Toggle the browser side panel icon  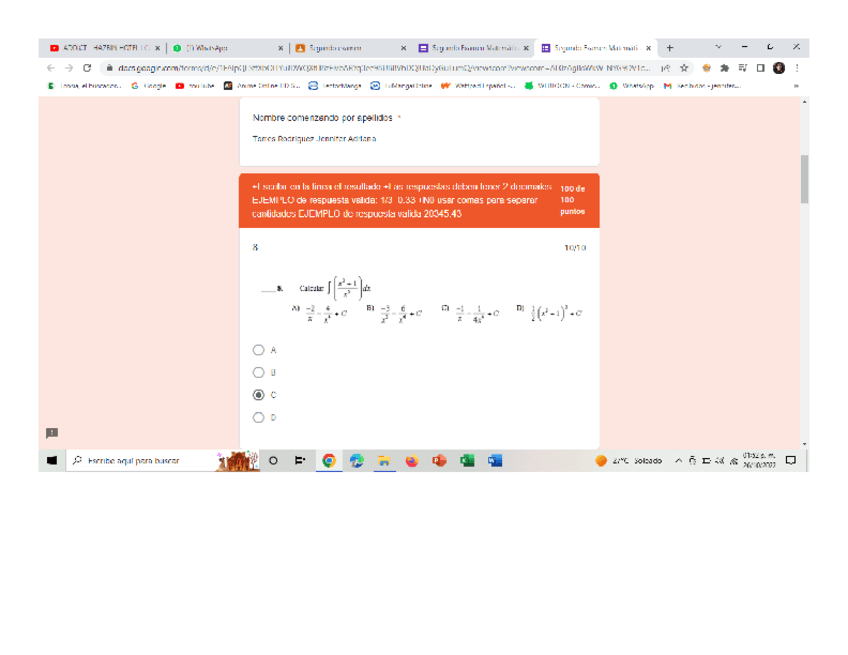[760, 68]
